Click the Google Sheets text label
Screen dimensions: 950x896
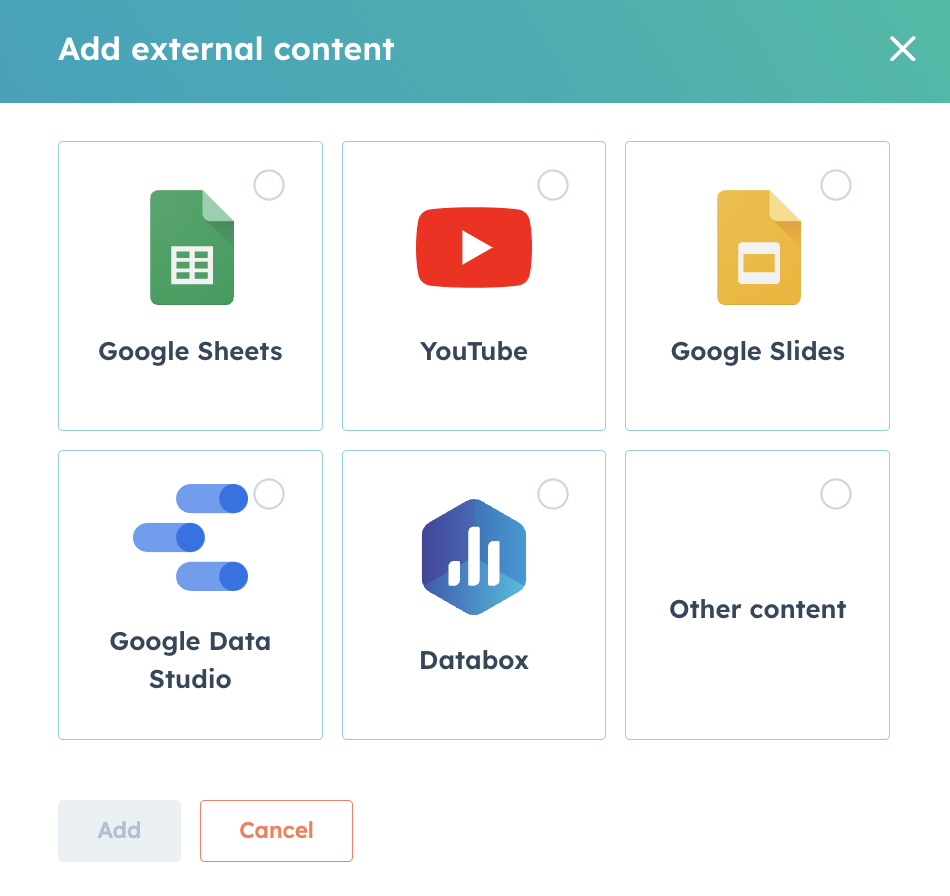190,351
